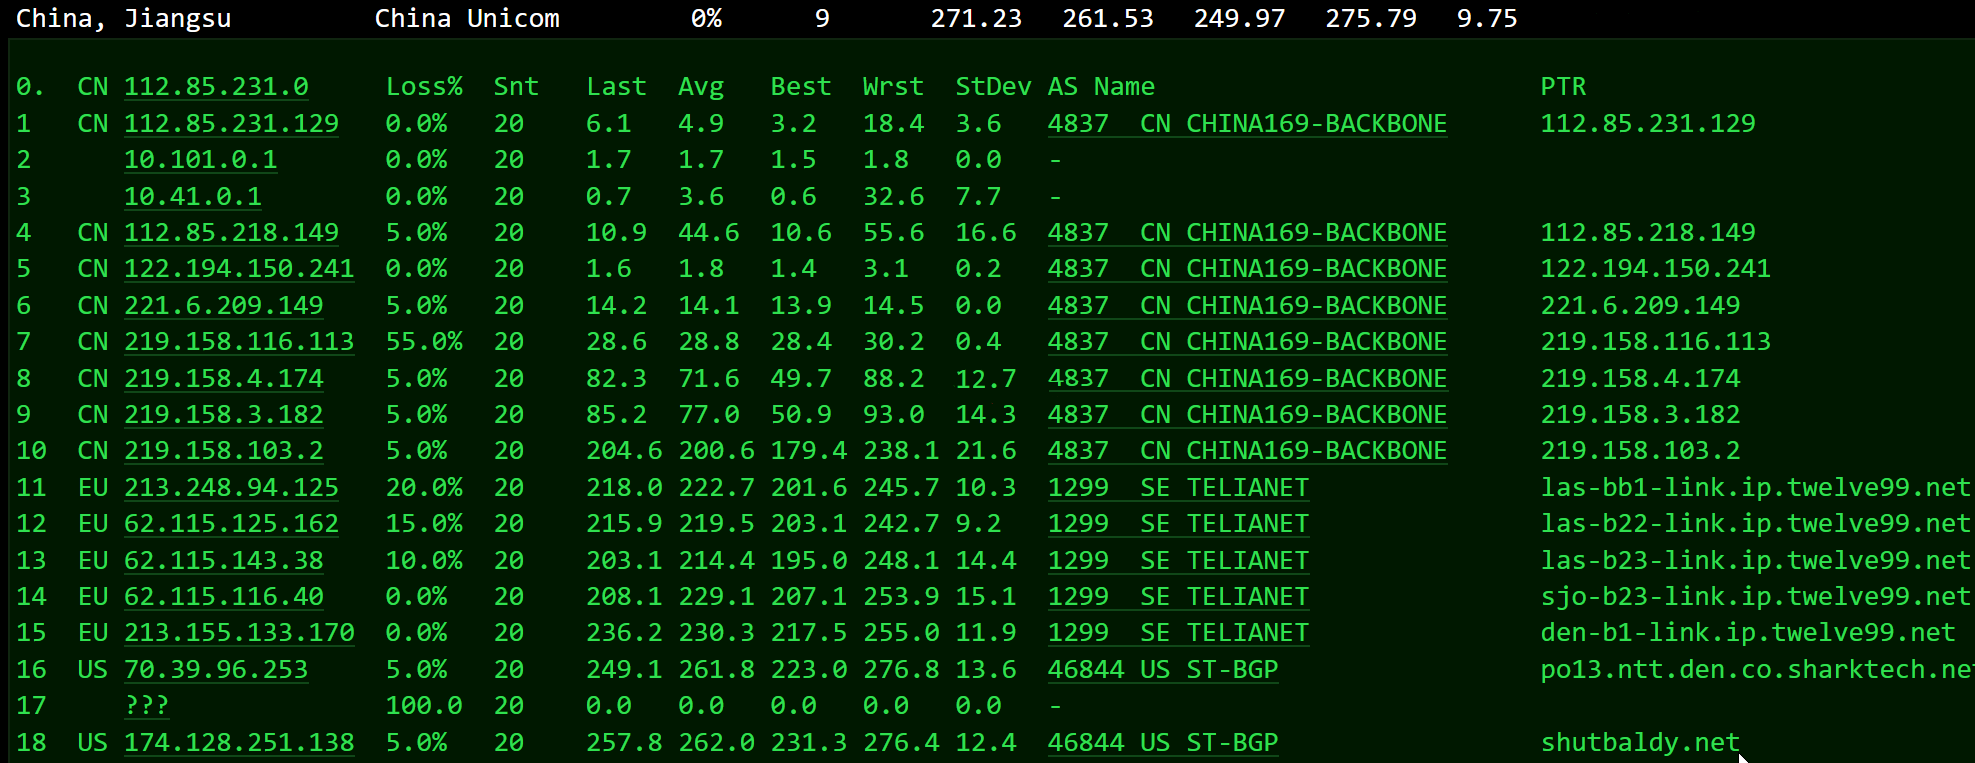The image size is (1975, 763).
Task: Click the China Unicom provider text
Action: 467,18
